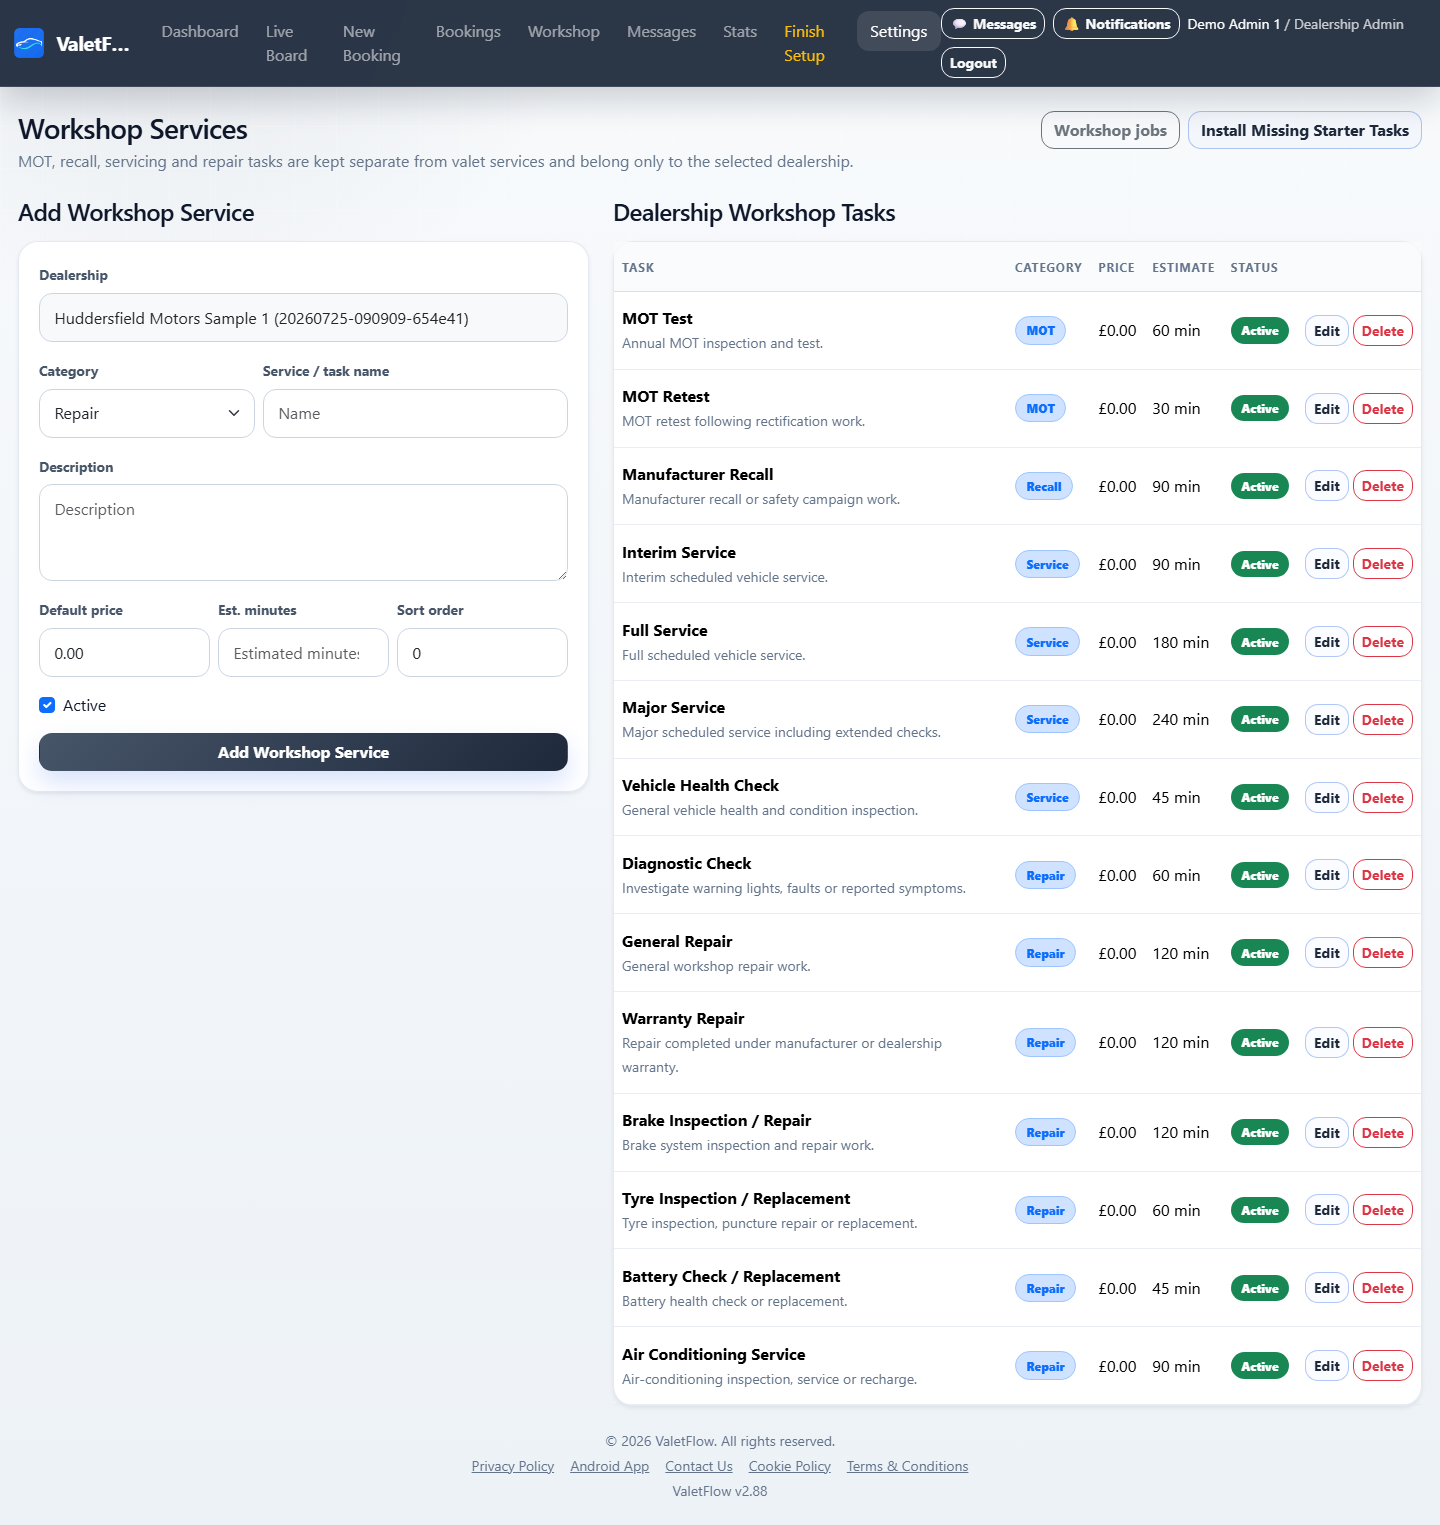Delete the Brake Inspection / Repair task
The height and width of the screenshot is (1525, 1440).
tap(1382, 1133)
